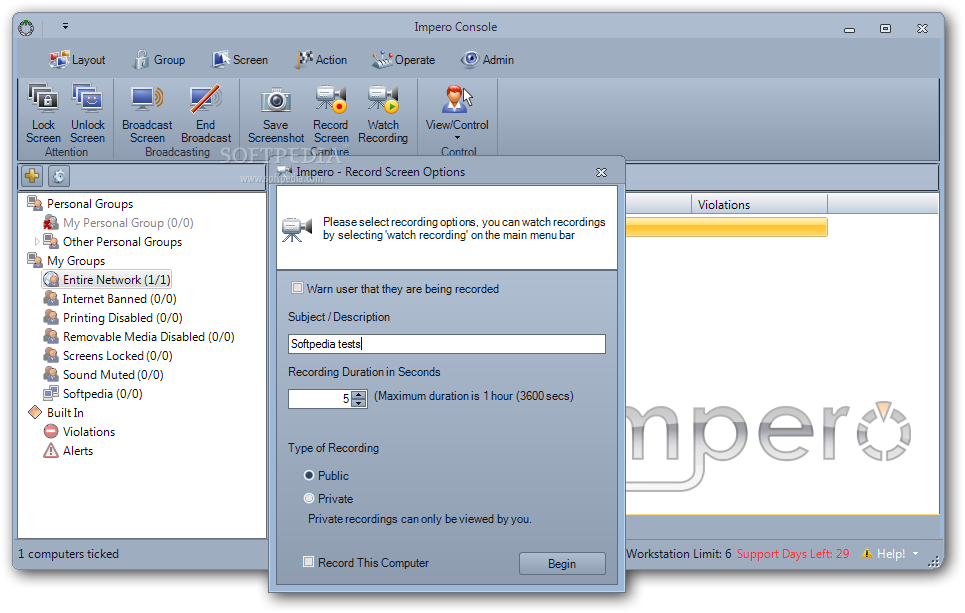
Task: Switch to the Screen ribbon tab
Action: pyautogui.click(x=240, y=60)
